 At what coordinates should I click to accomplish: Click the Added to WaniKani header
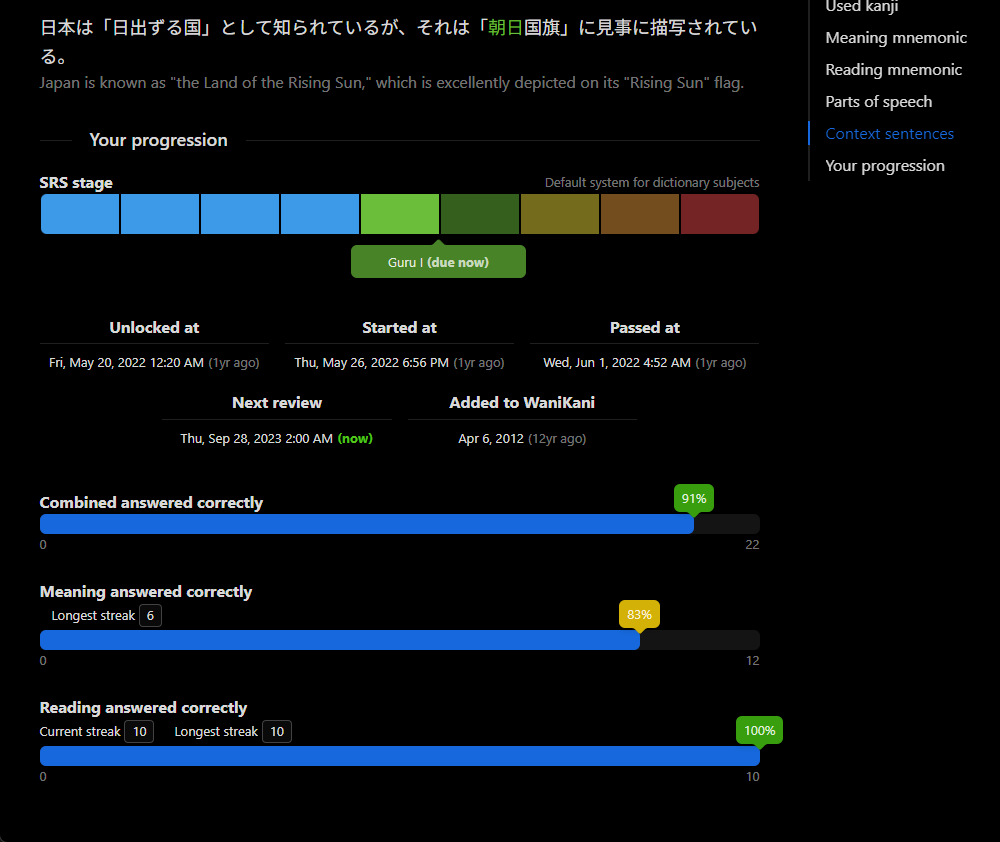click(x=522, y=403)
